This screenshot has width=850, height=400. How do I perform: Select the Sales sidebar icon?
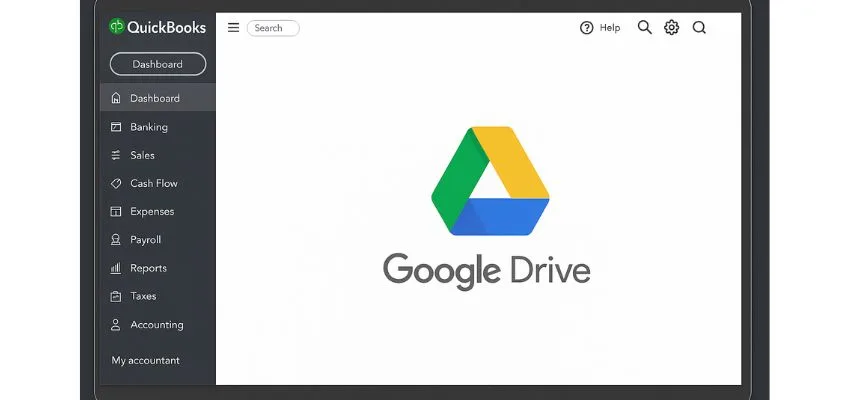116,156
